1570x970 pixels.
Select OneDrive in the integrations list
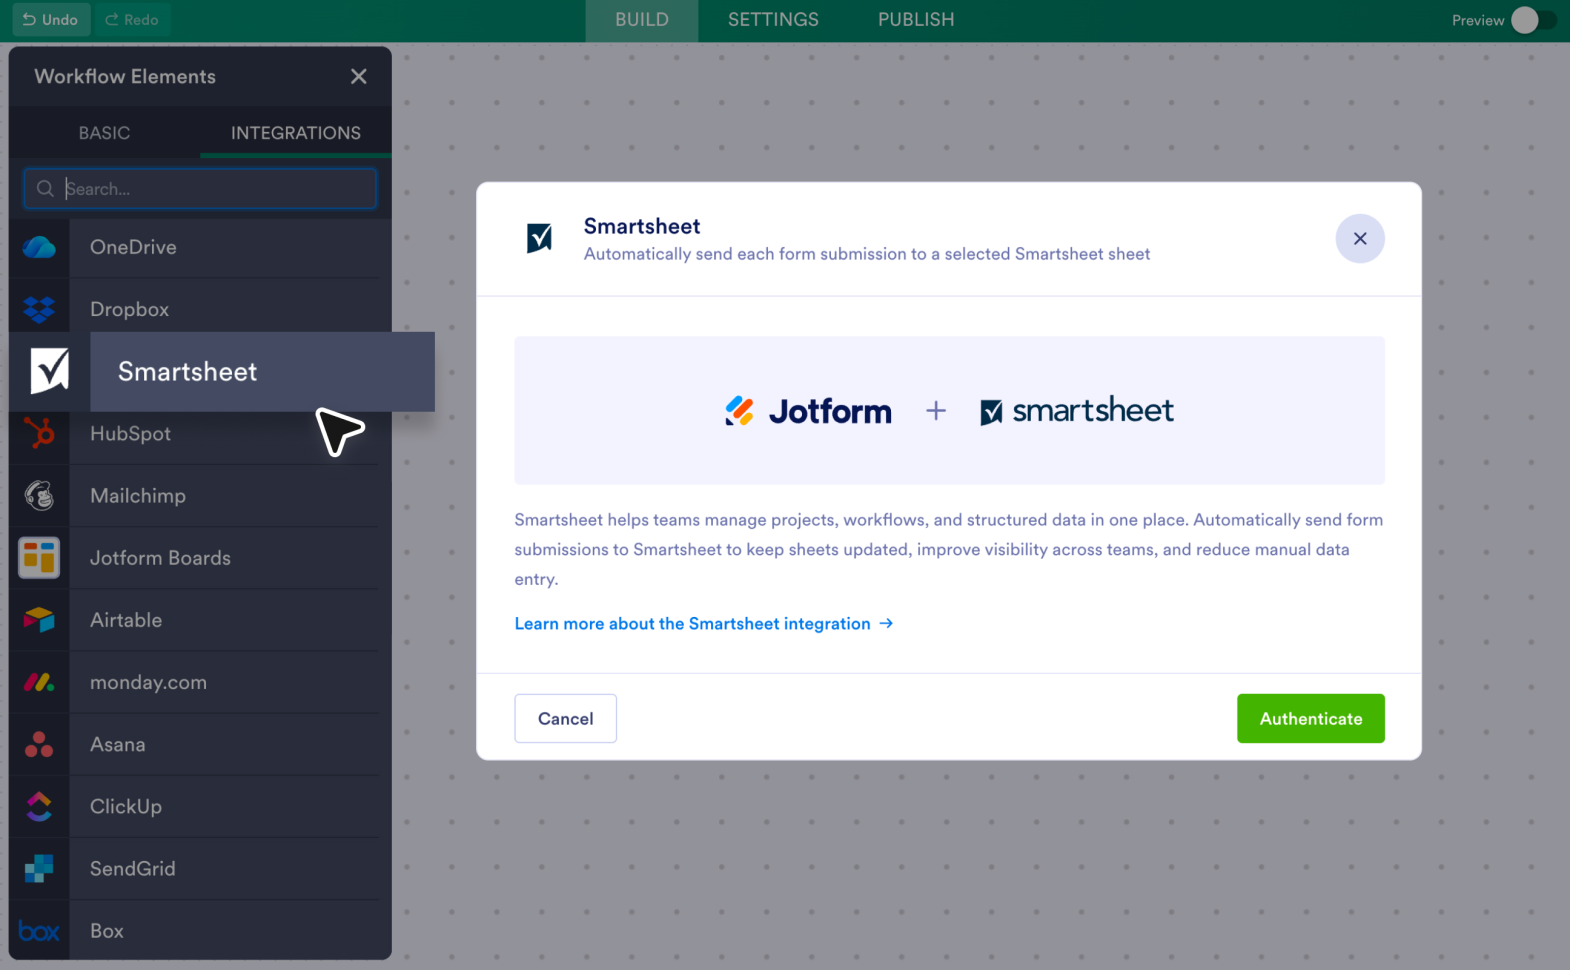coord(200,247)
